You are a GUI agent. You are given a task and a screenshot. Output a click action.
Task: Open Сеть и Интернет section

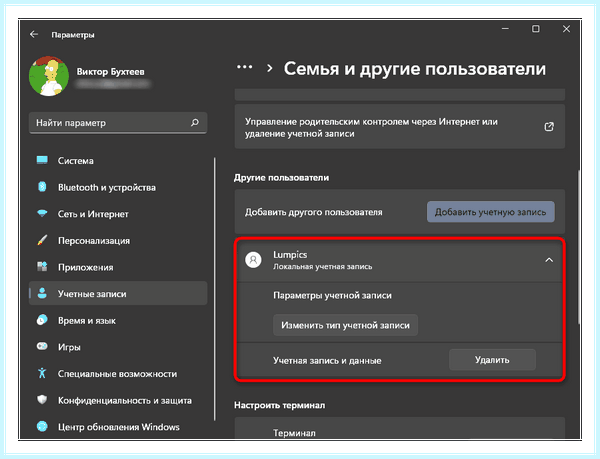[118, 214]
